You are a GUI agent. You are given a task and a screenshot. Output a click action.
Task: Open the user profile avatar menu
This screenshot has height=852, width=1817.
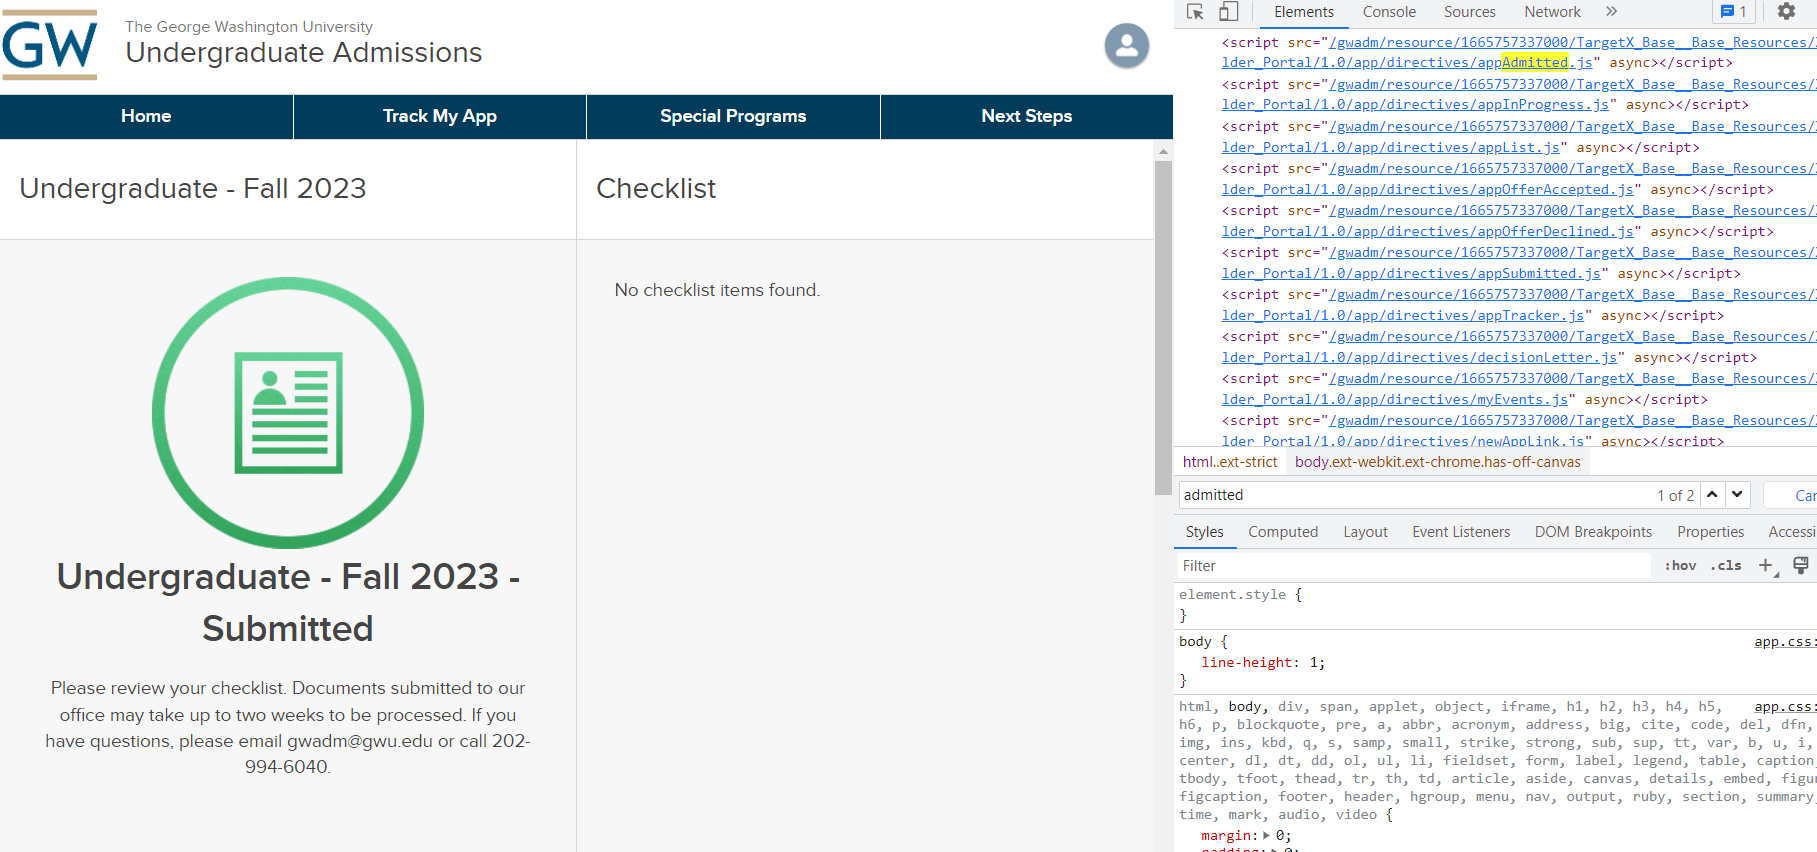point(1126,46)
